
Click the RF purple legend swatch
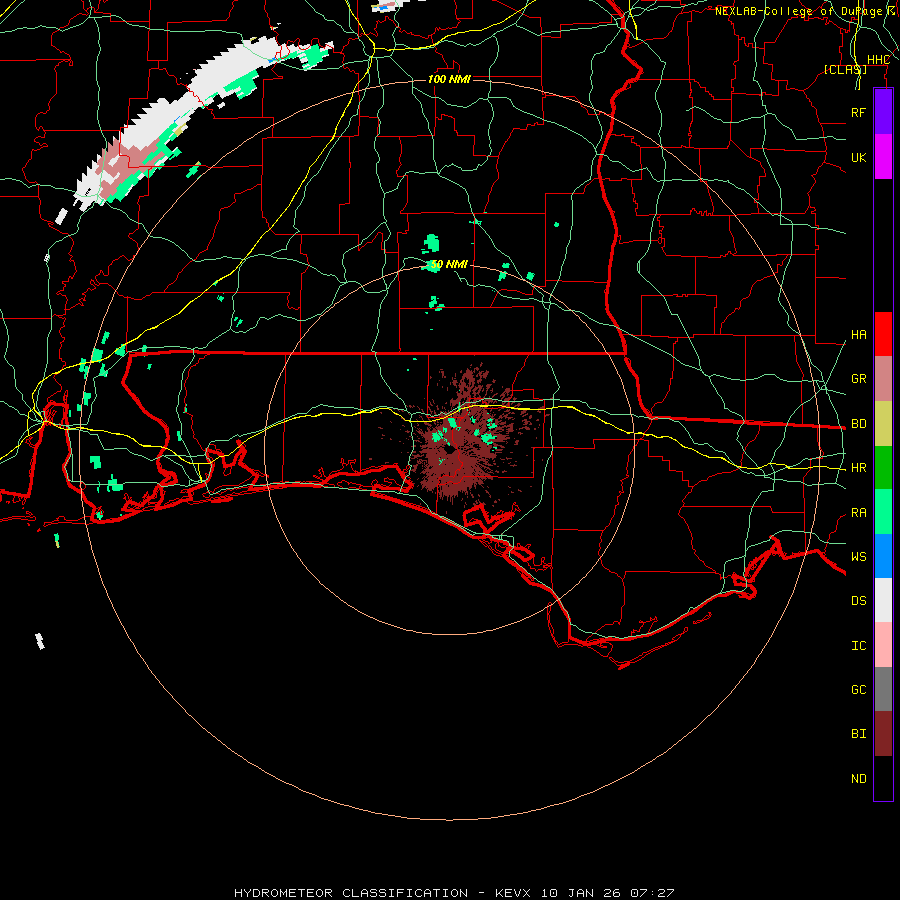coord(883,112)
